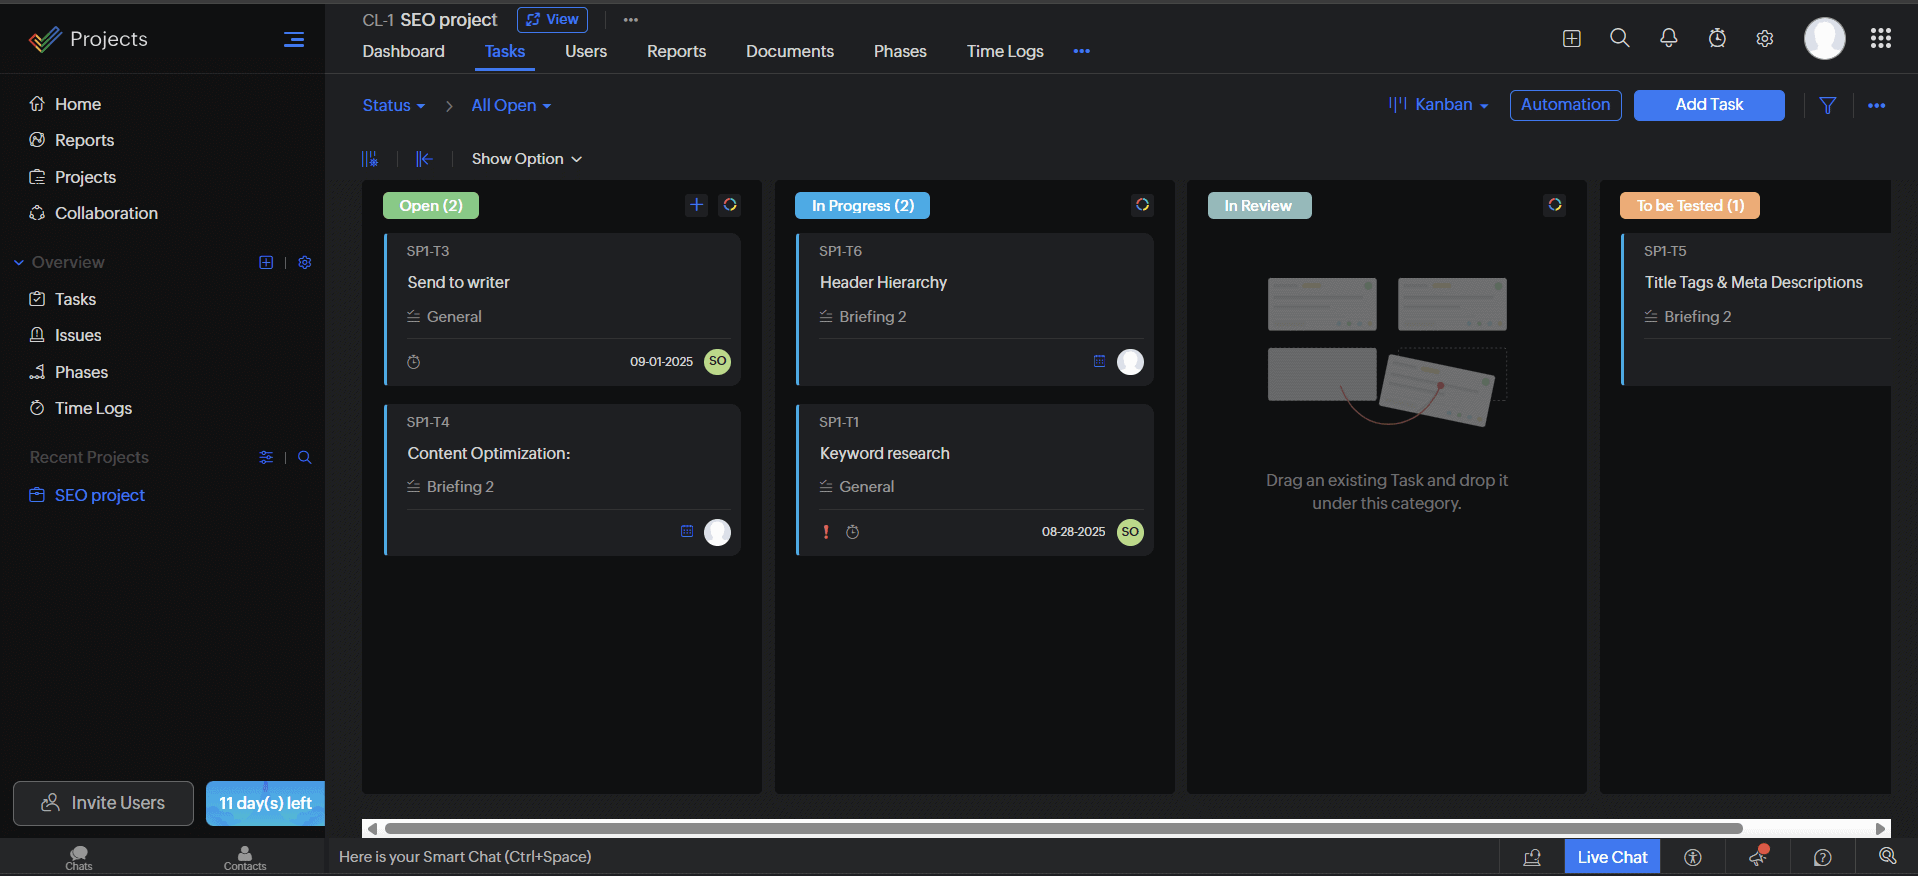The width and height of the screenshot is (1918, 876).
Task: Open the timer stopwatch icon in header
Action: (1717, 38)
